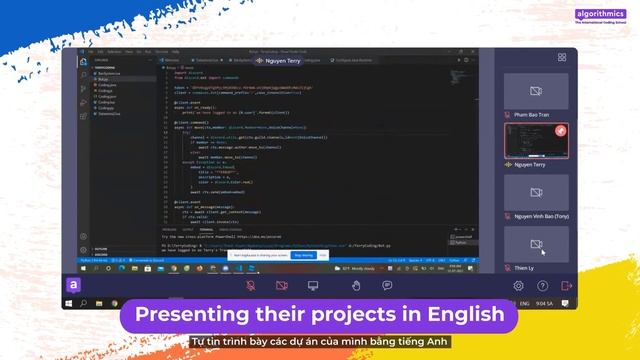
Task: Click ENG language indicator in system tray
Action: click(524, 303)
